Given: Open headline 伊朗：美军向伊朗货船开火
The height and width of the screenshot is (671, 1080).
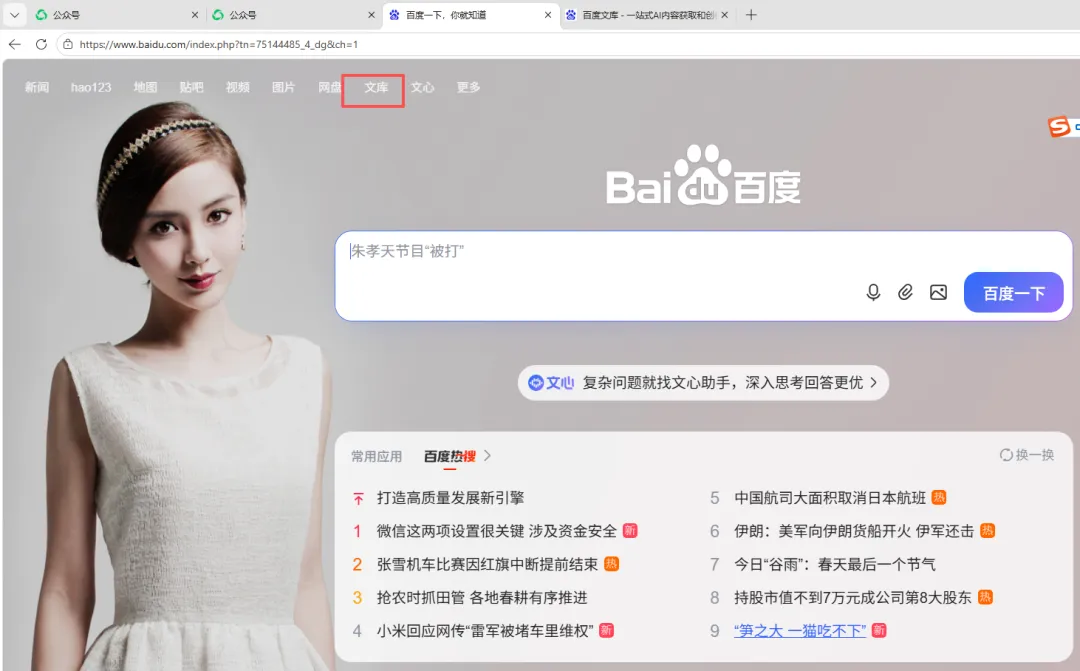Looking at the screenshot, I should point(854,530).
